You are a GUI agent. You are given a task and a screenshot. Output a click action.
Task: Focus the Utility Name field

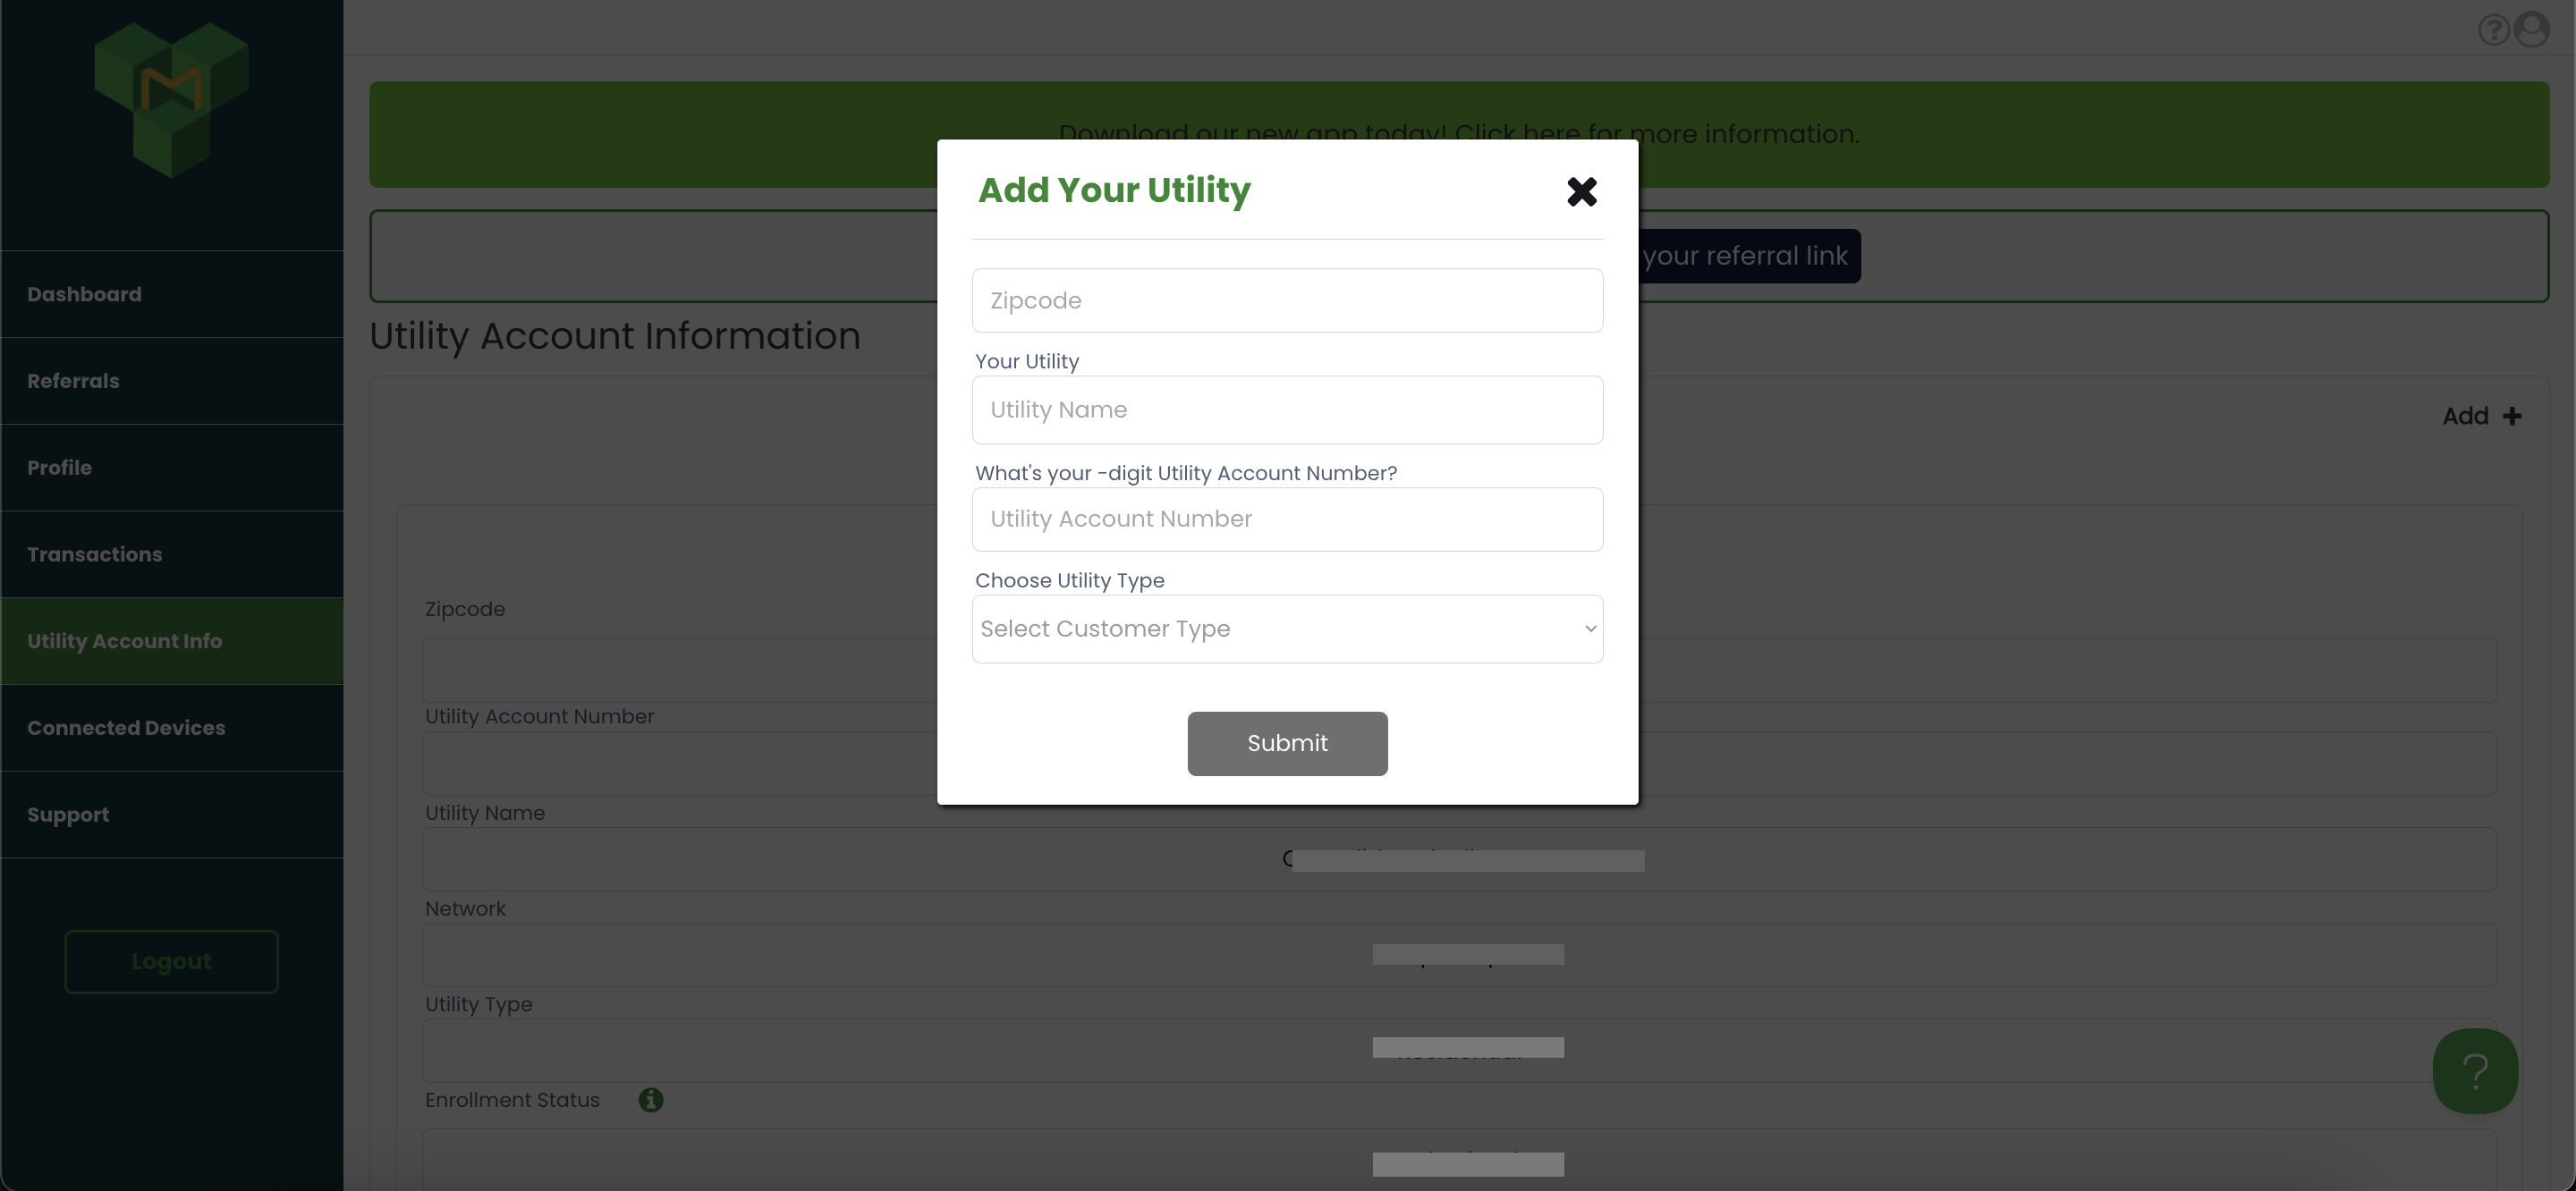point(1287,409)
